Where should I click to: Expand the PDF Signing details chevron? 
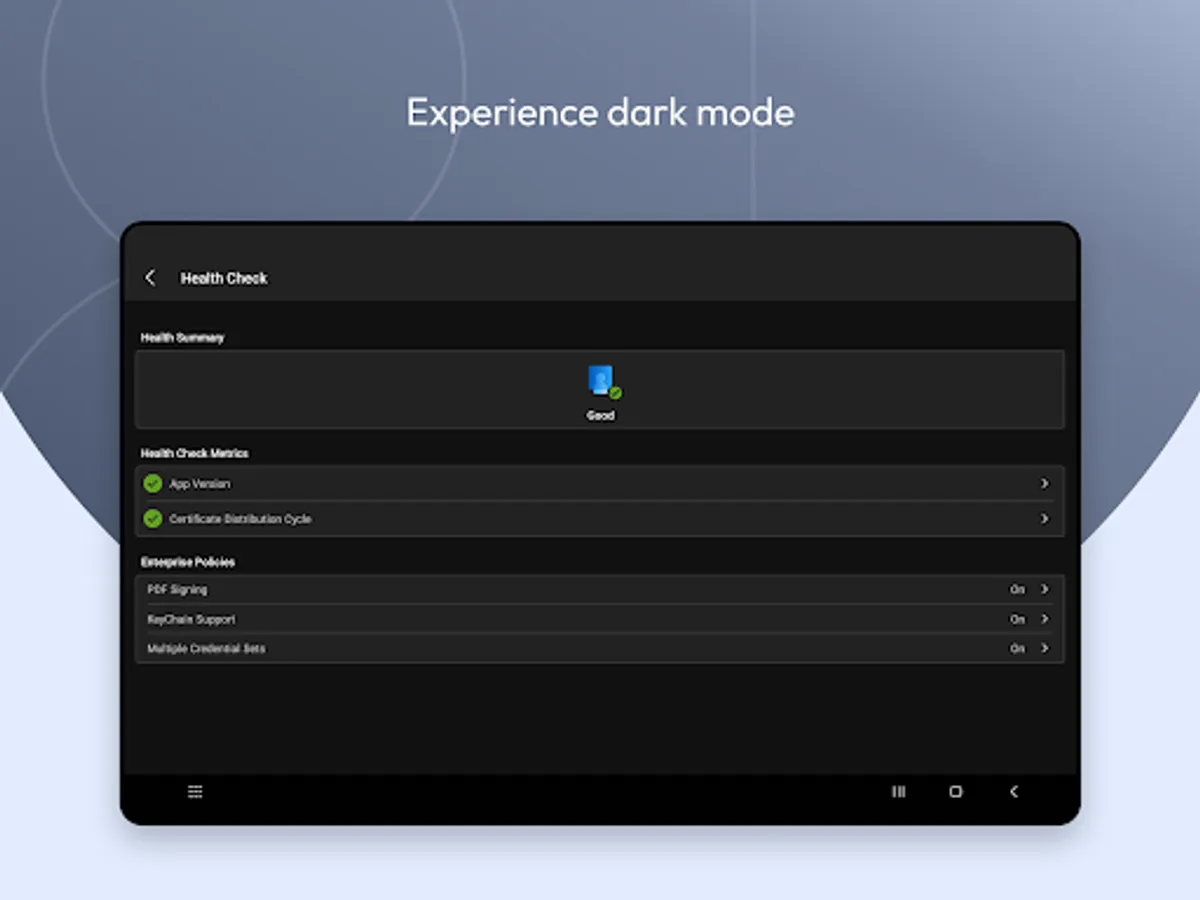tap(1045, 590)
